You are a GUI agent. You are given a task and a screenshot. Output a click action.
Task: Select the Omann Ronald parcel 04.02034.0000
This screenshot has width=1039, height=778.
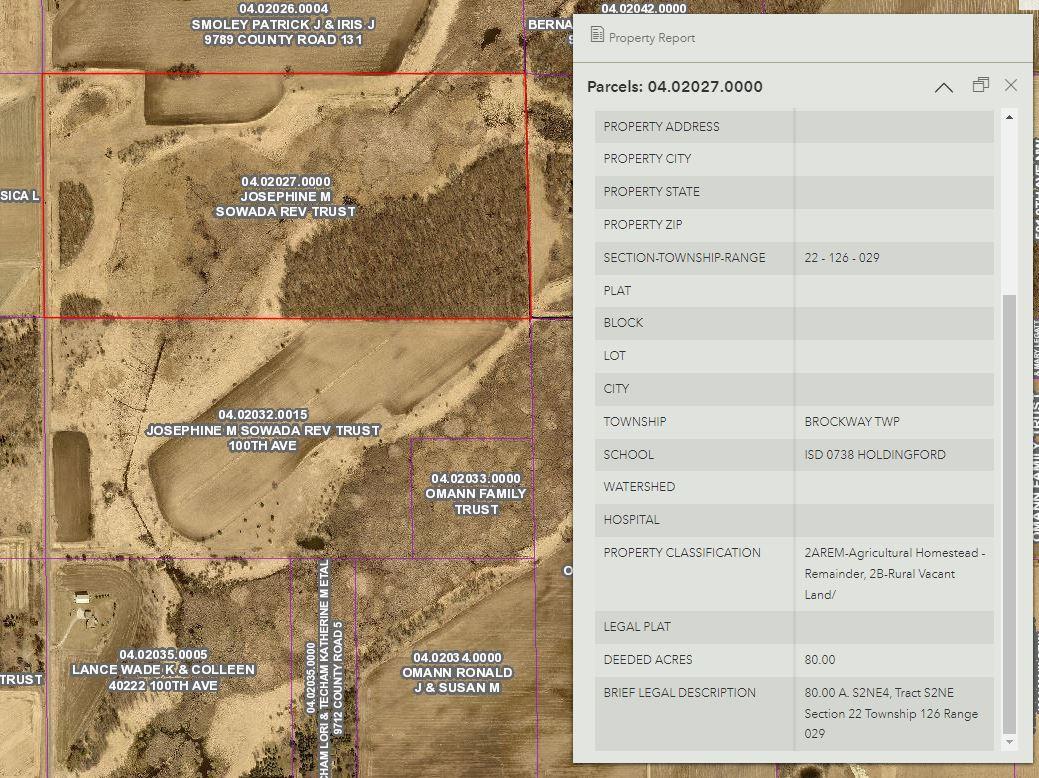point(457,672)
